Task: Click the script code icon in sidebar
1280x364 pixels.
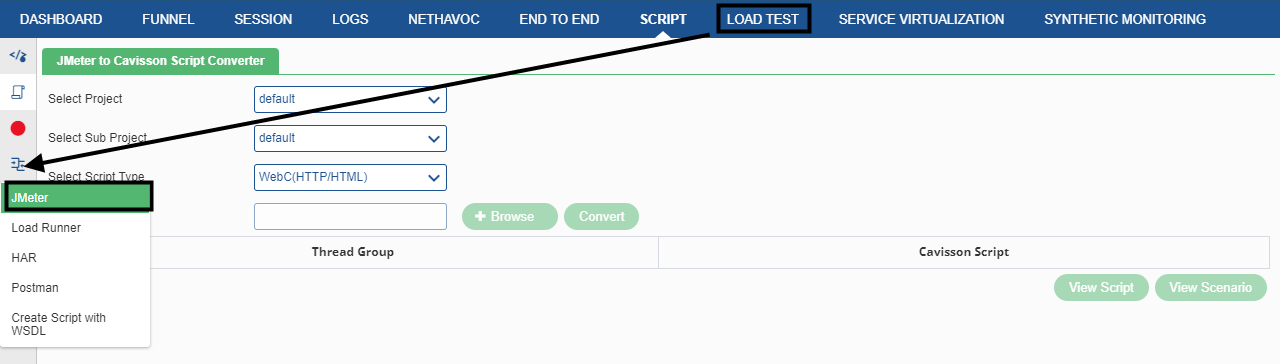Action: [17, 56]
